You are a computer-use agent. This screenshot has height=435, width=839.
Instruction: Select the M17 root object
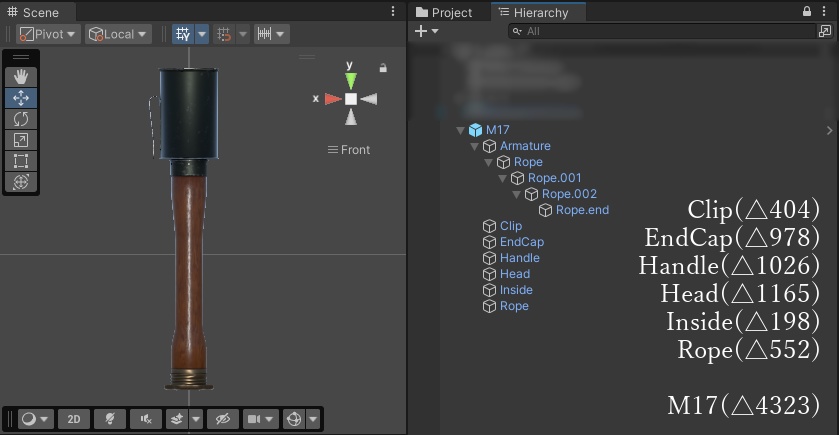point(497,130)
